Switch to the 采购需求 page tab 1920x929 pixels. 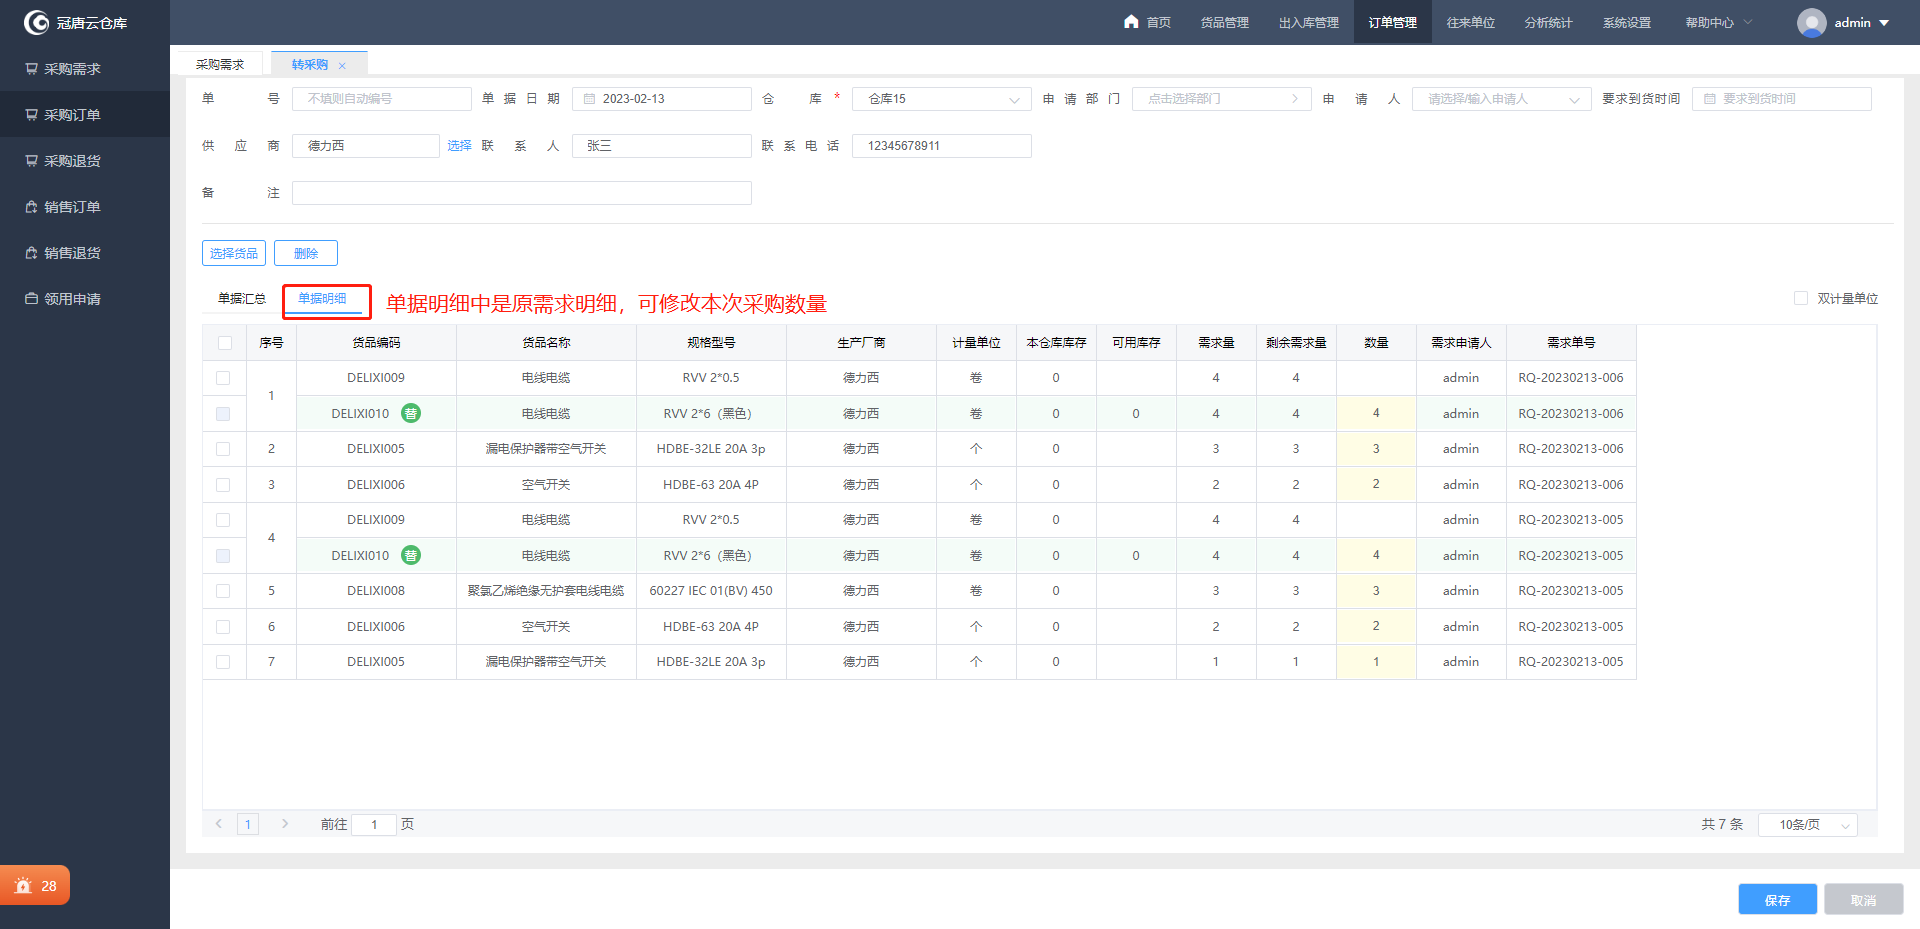[220, 64]
